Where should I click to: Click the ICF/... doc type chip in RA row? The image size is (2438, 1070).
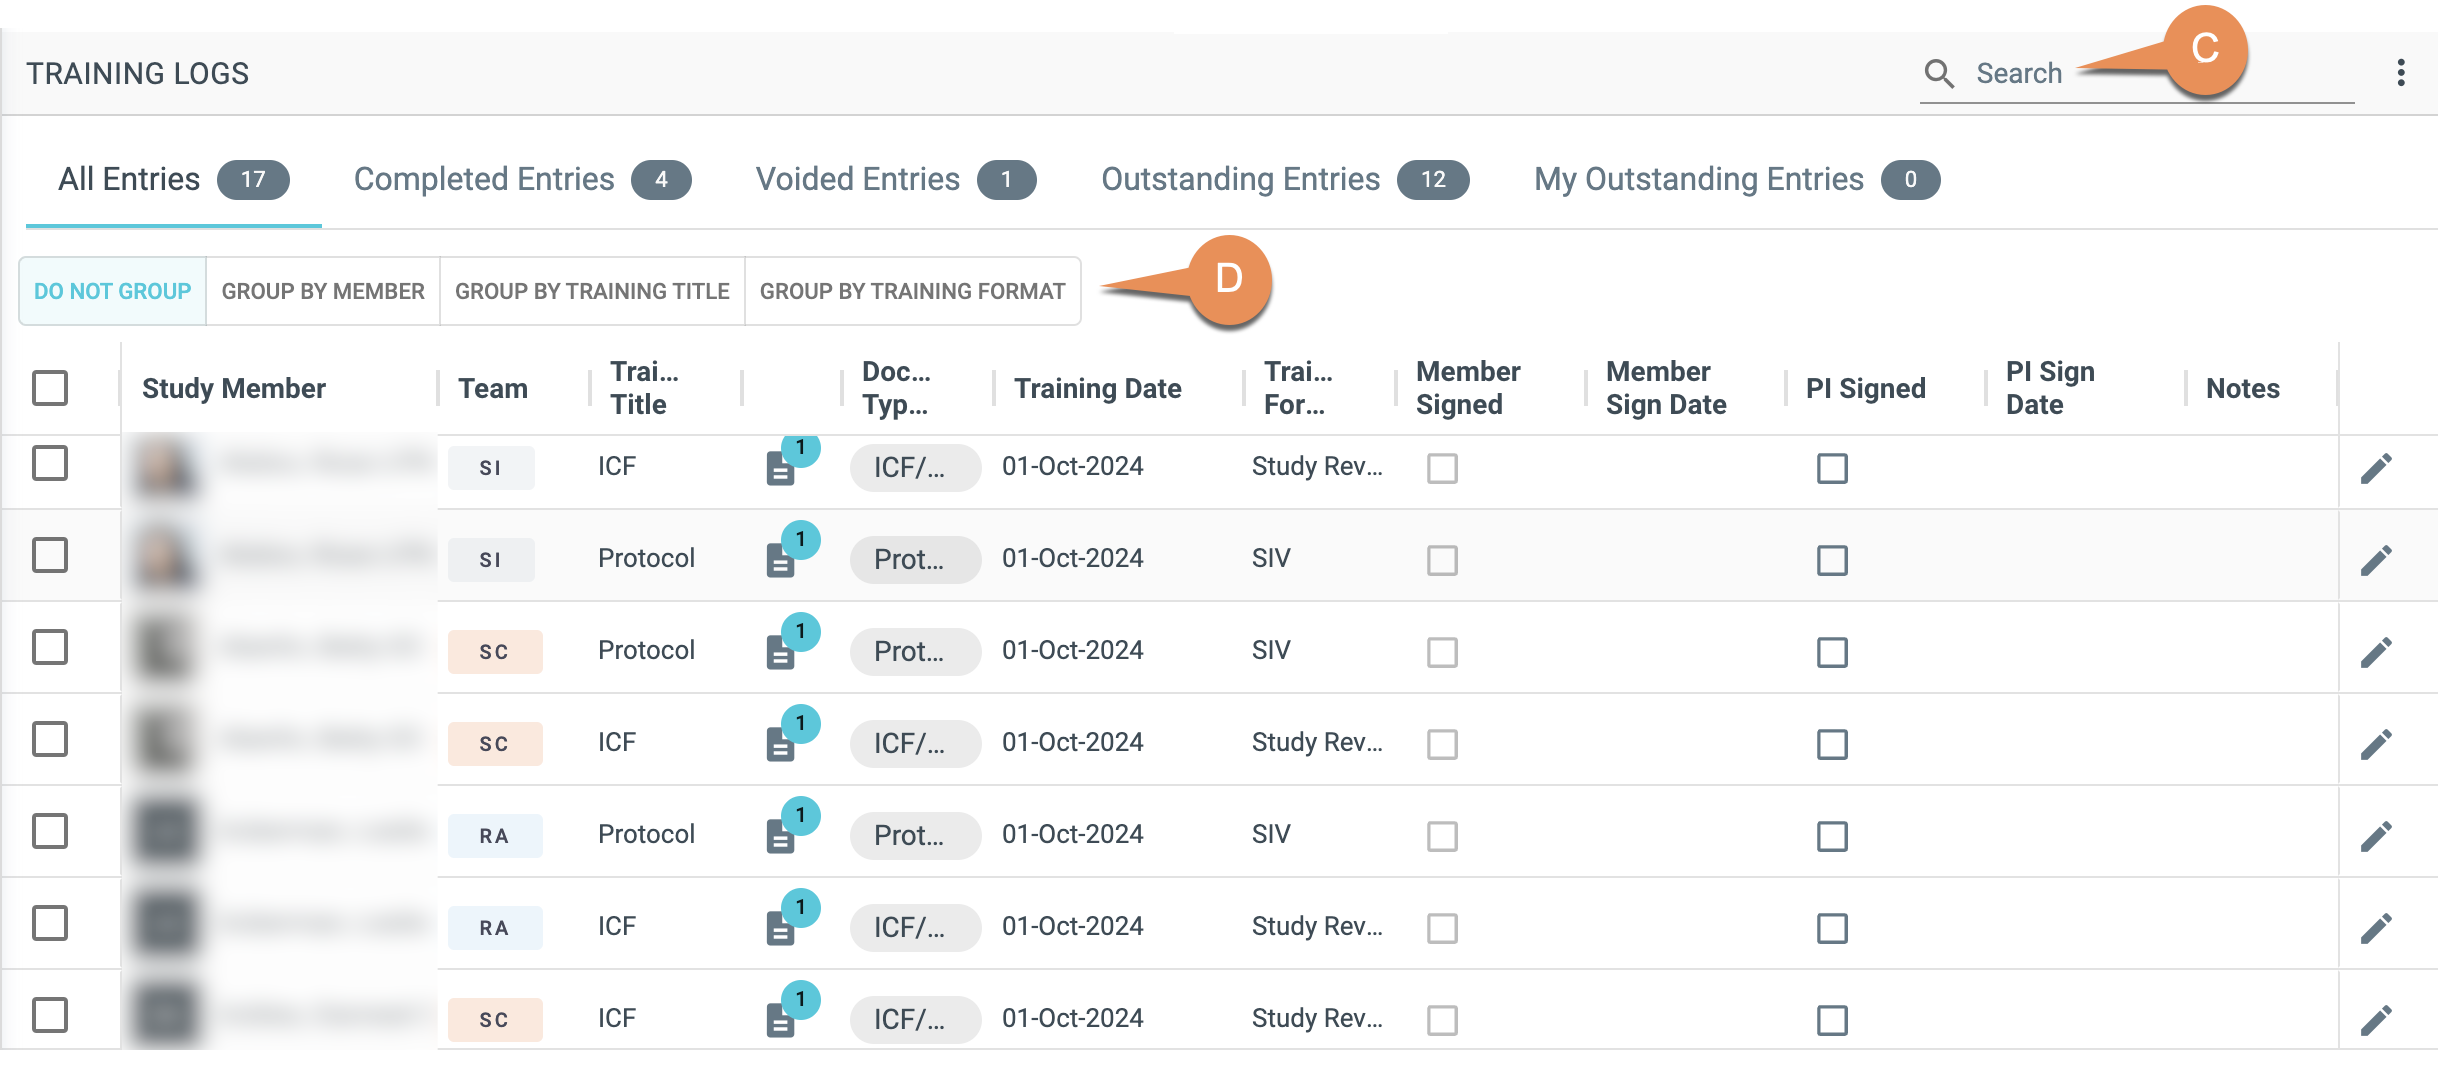click(x=915, y=928)
